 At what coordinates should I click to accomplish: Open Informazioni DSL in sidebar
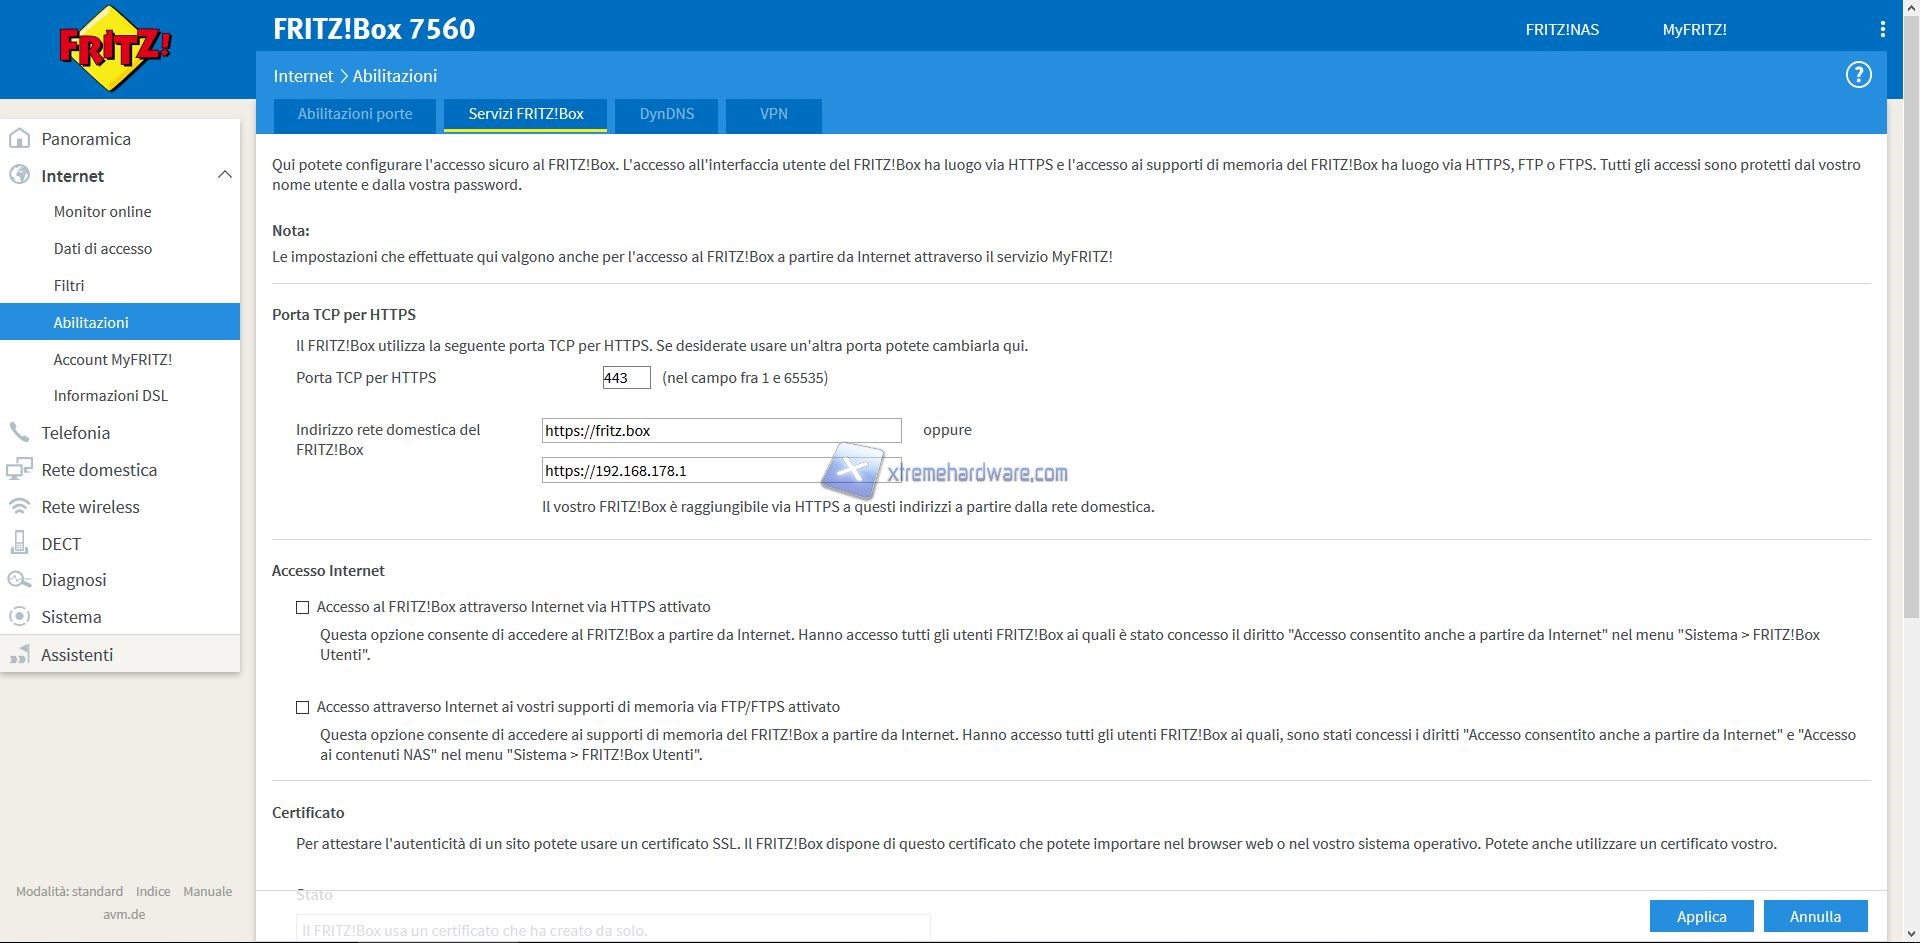coord(110,396)
